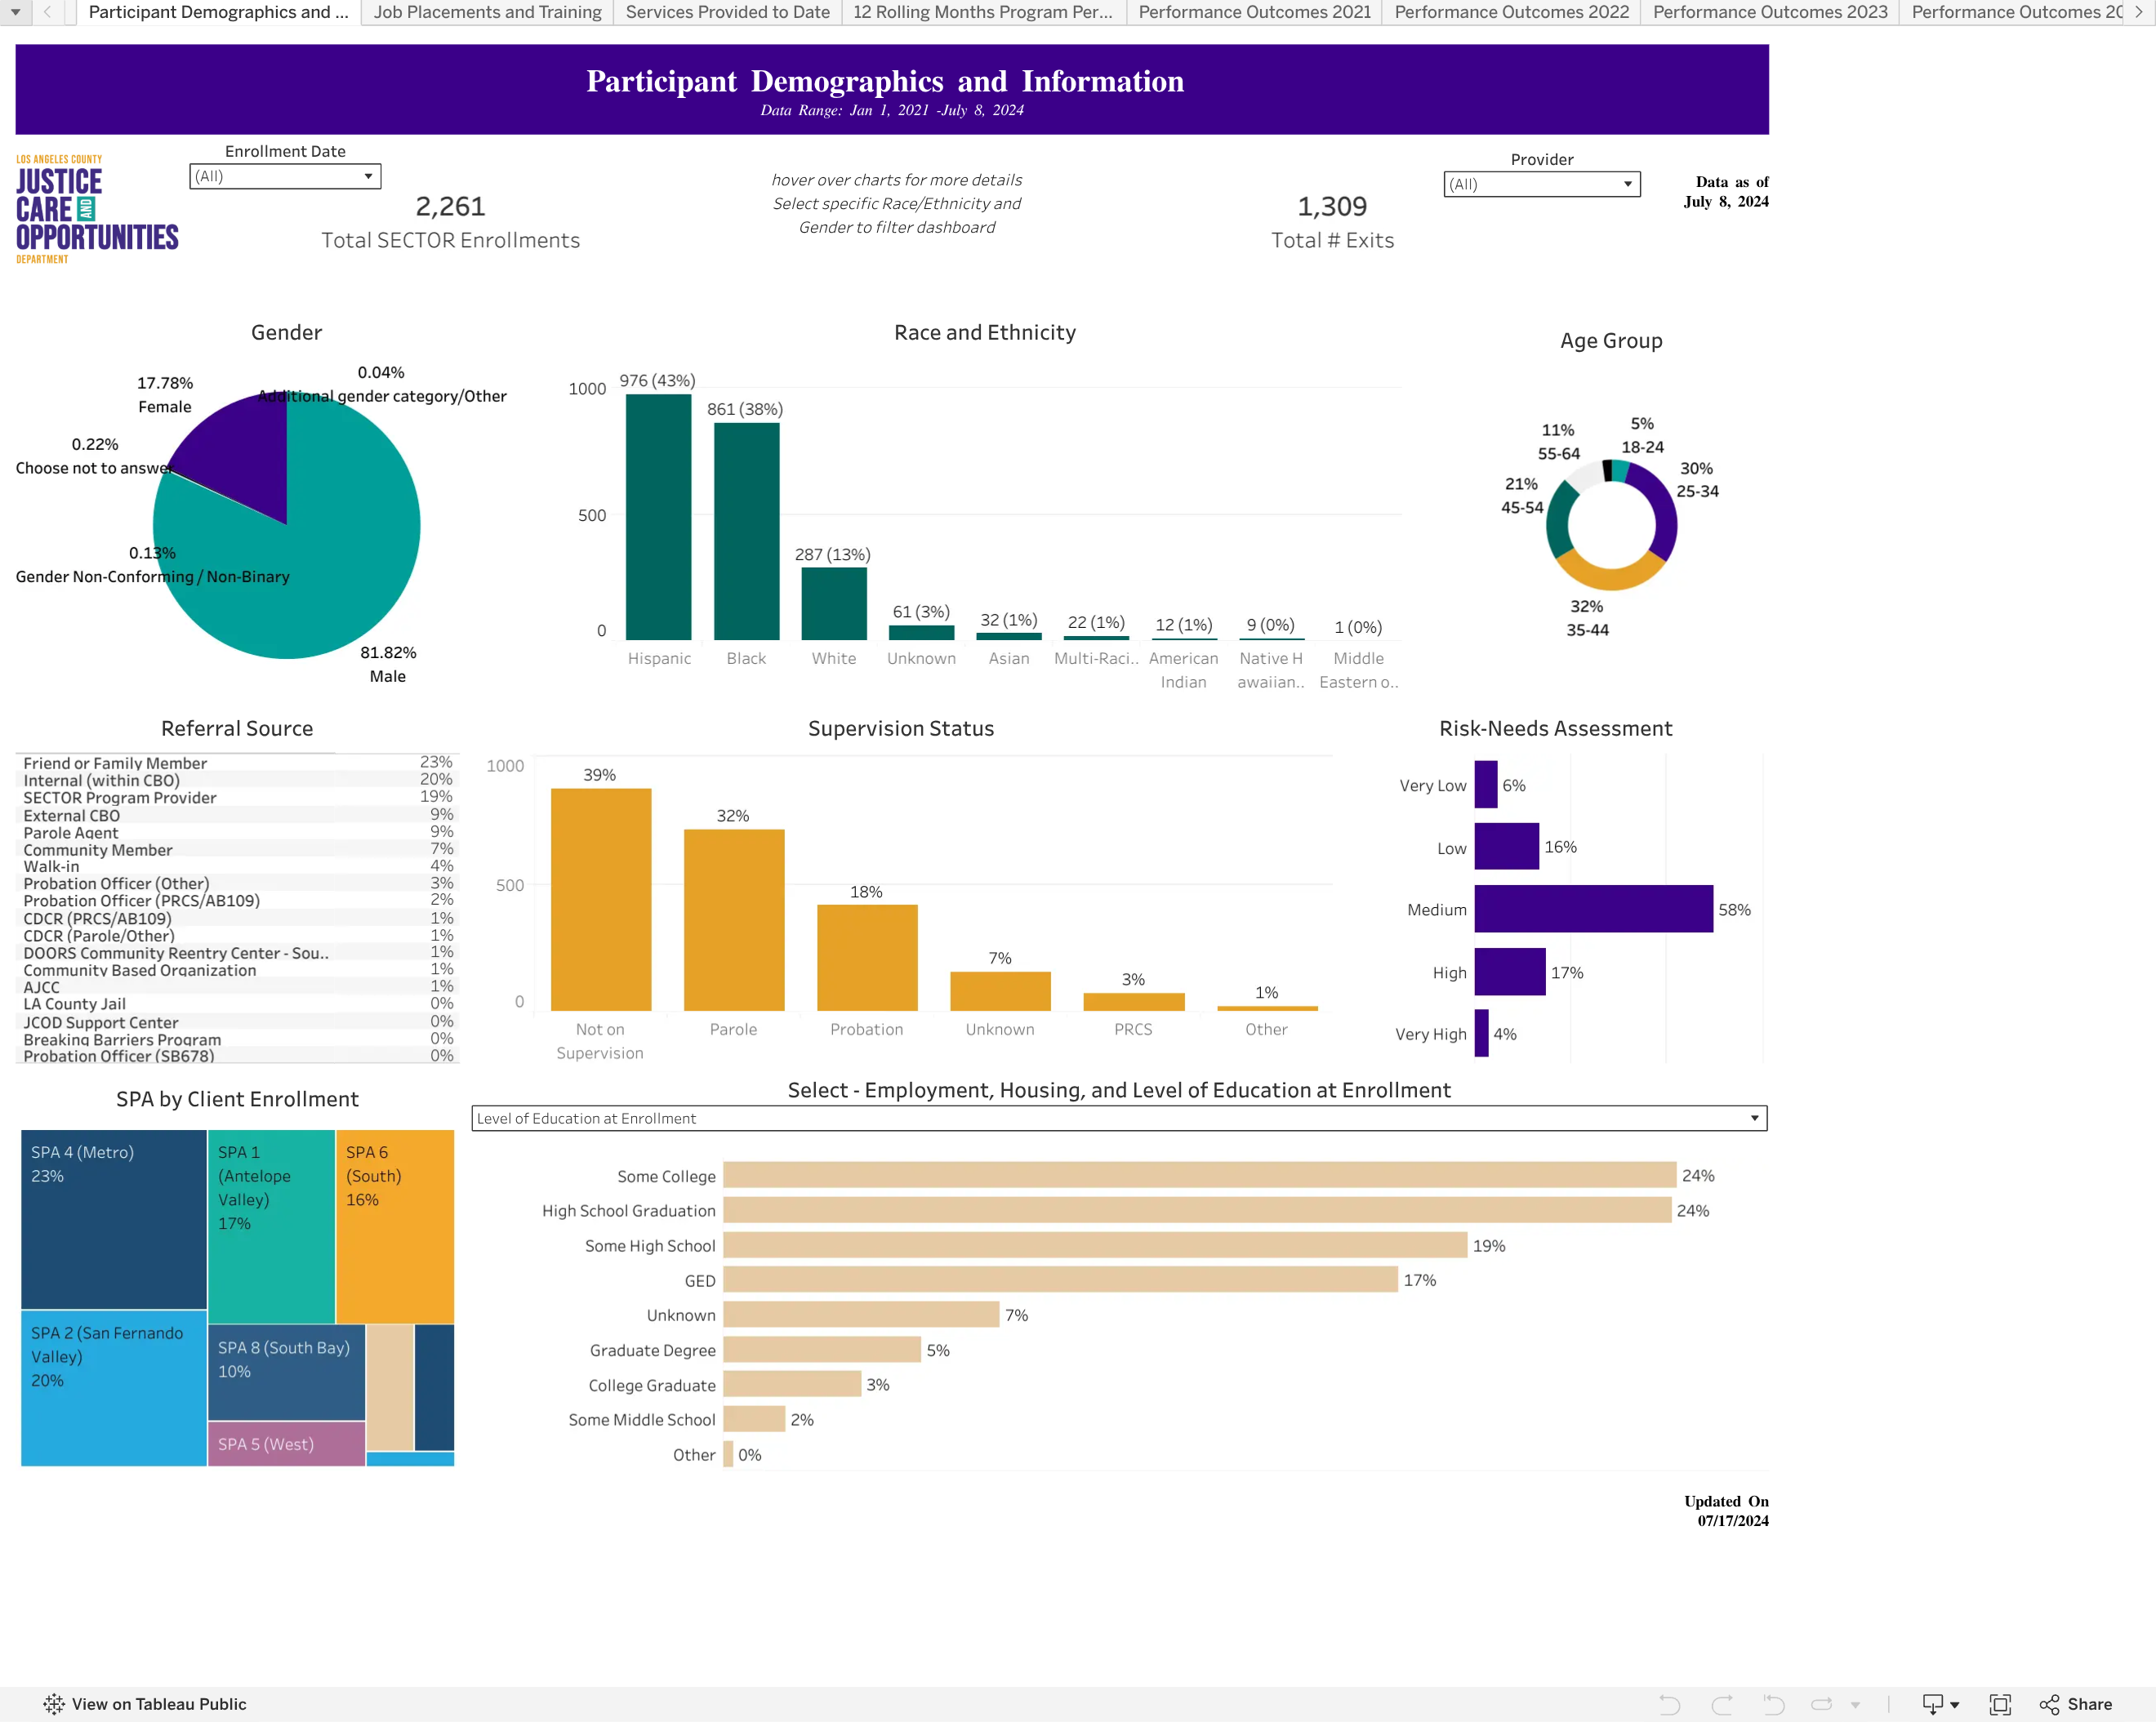
Task: Select the Parole Agent referral row
Action: (237, 832)
